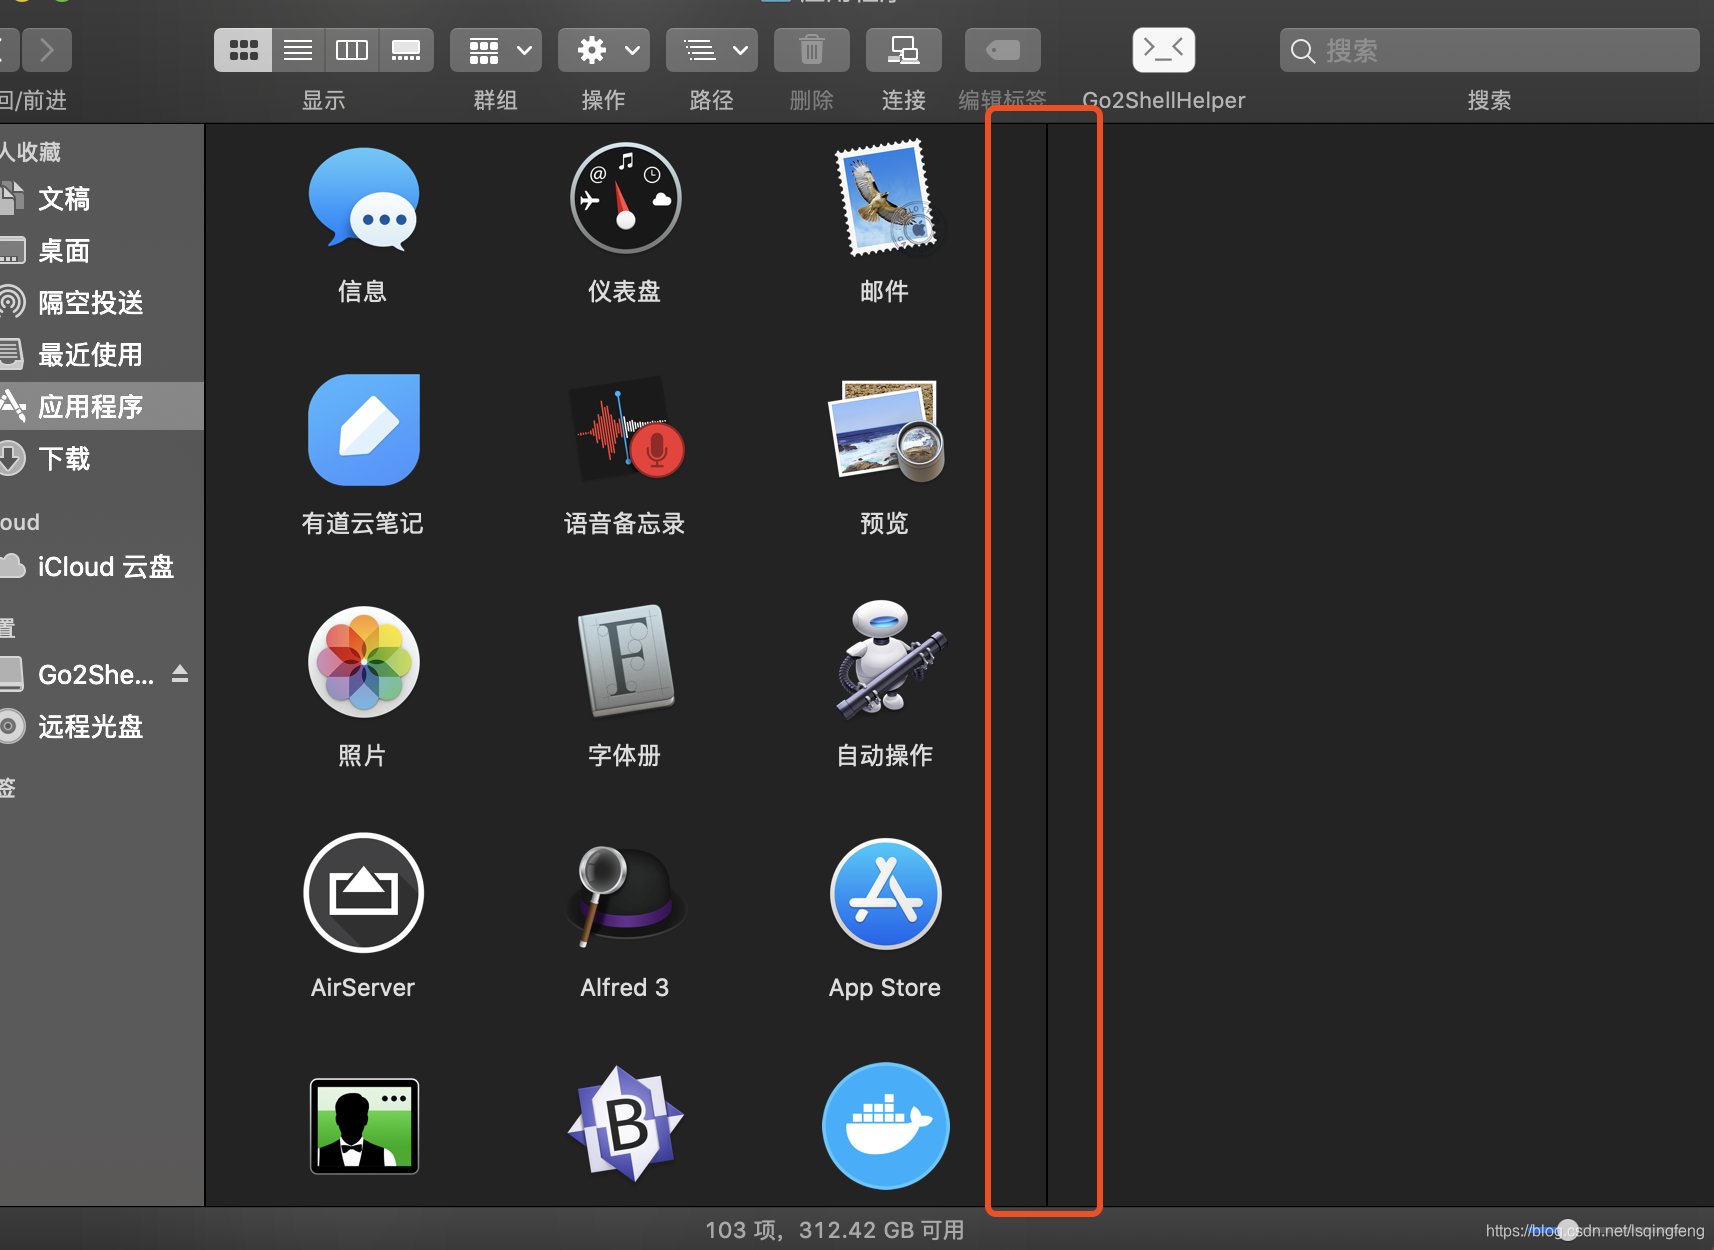Click the 语音备忘录 label text
The image size is (1714, 1250).
(x=625, y=523)
